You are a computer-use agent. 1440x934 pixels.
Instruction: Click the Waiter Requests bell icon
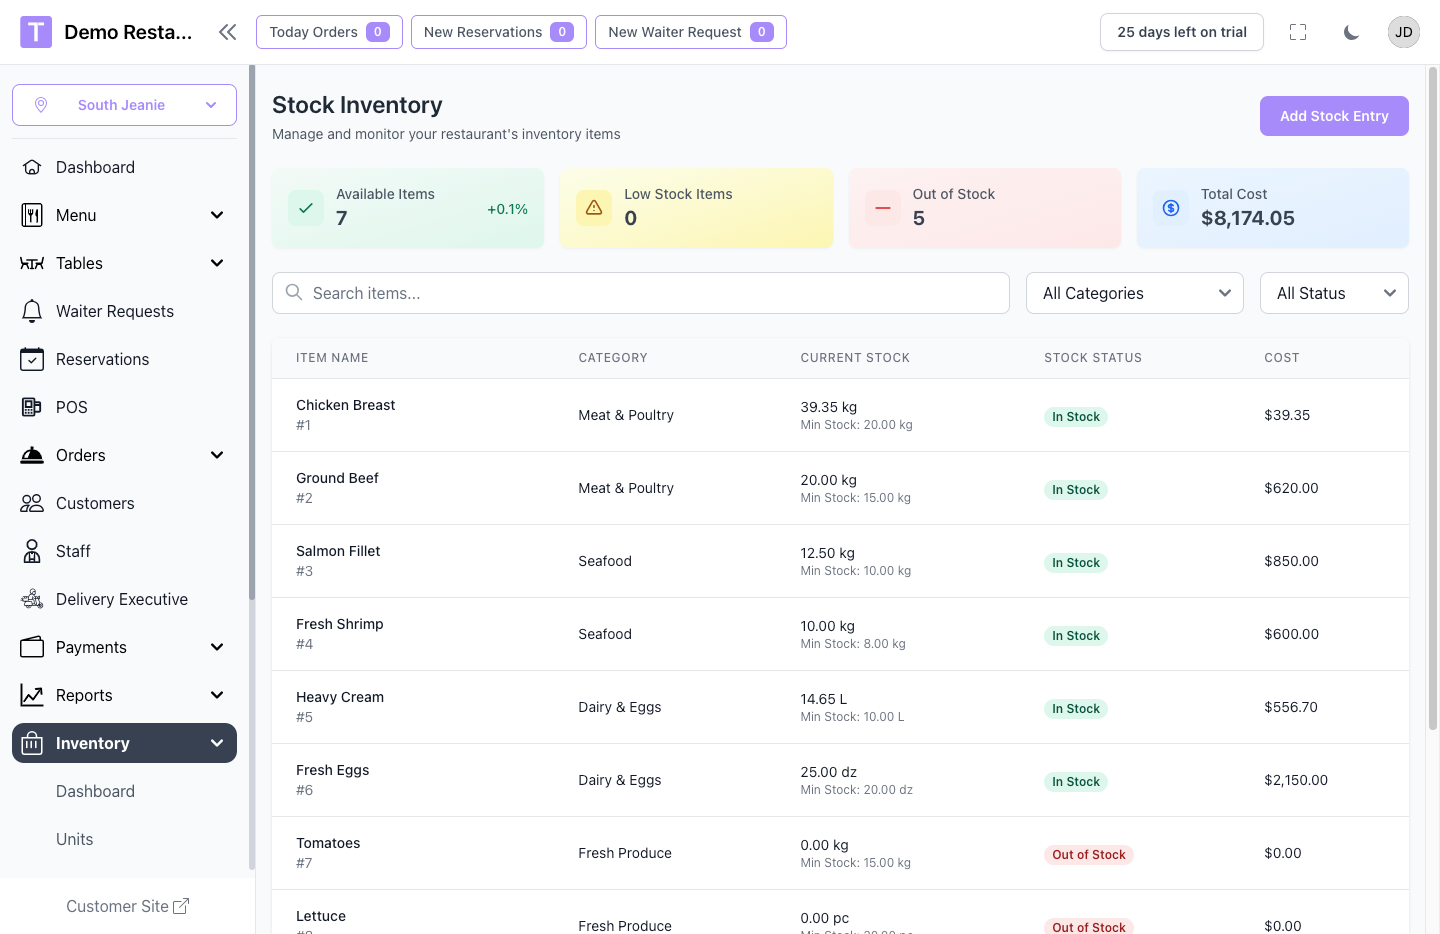[32, 311]
